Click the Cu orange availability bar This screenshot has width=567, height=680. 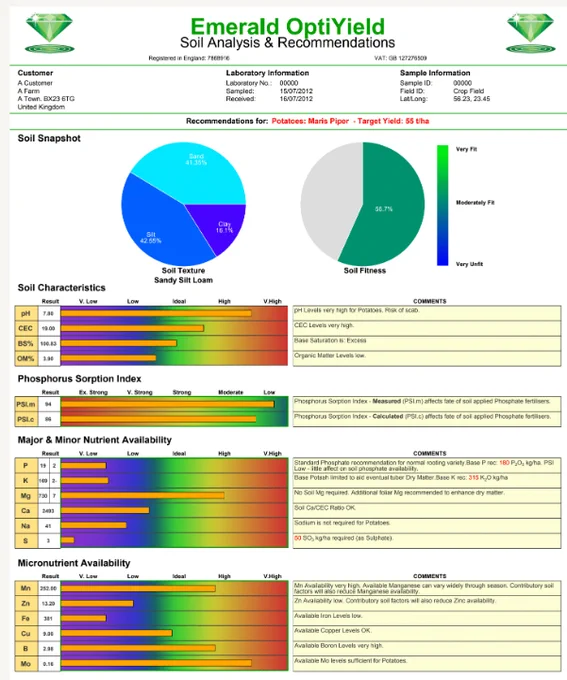tap(117, 634)
